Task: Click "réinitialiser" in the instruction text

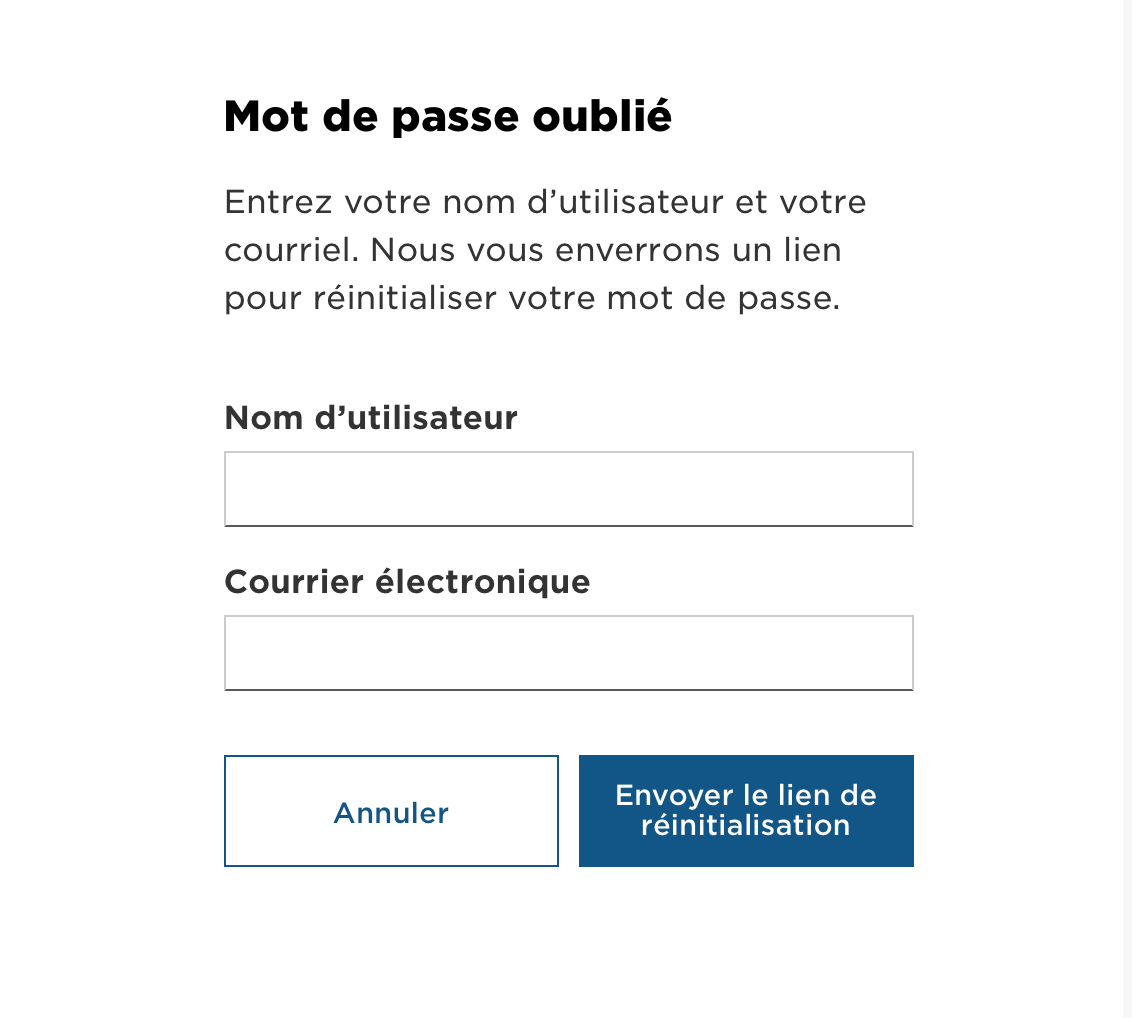Action: [x=405, y=298]
